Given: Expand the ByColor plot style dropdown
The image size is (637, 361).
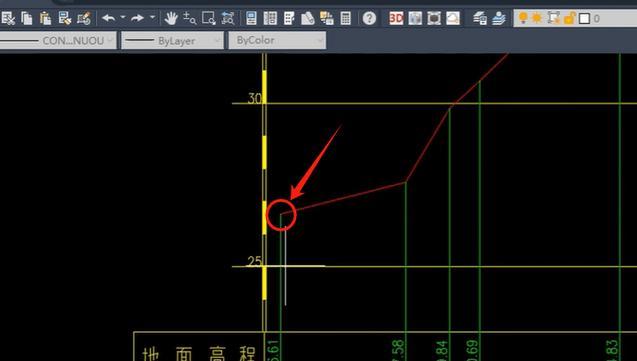Looking at the screenshot, I should [x=277, y=41].
